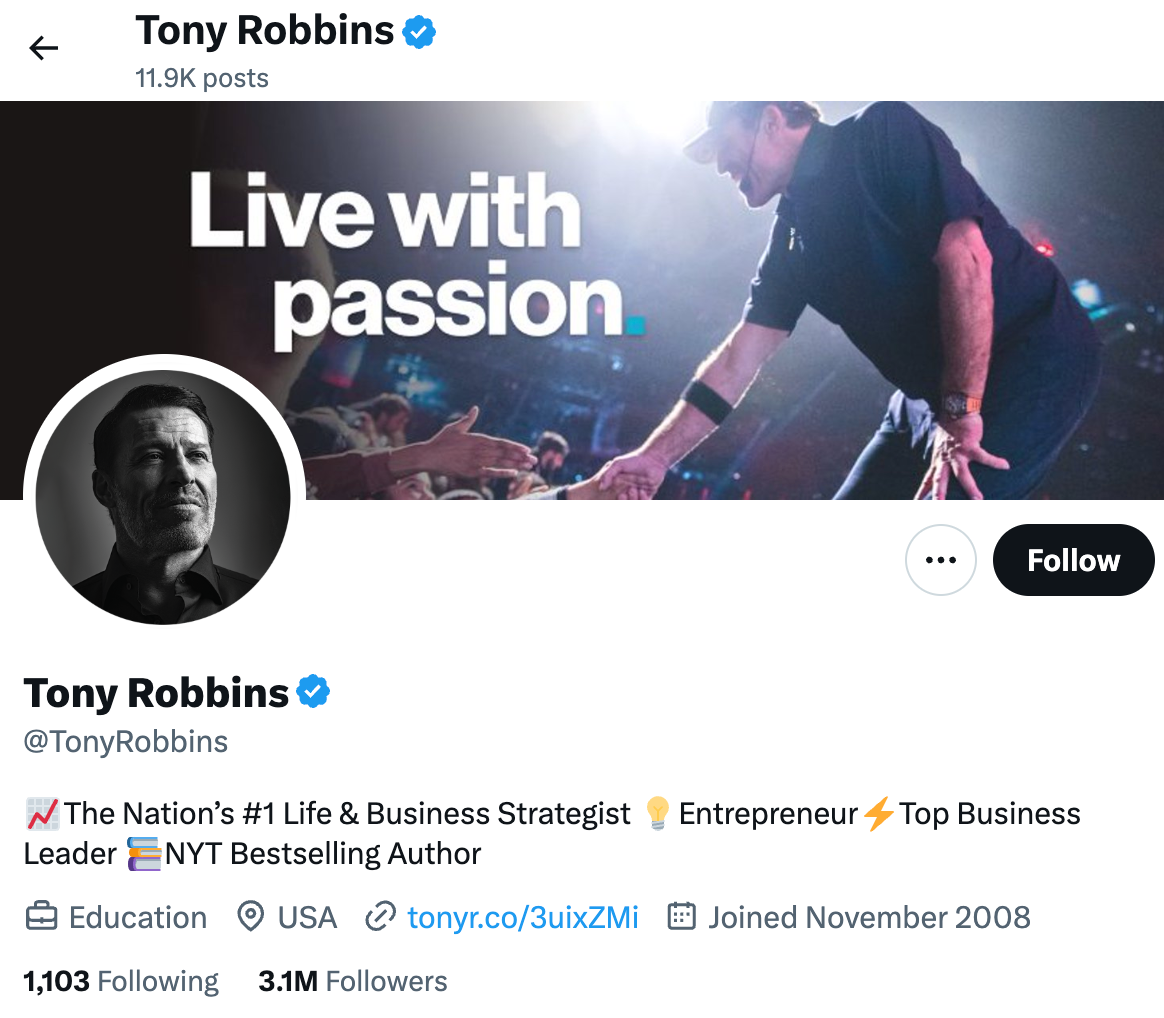Viewport: 1164px width, 1018px height.
Task: Click the lightning emoji before Top Business Leader
Action: pyautogui.click(x=878, y=813)
